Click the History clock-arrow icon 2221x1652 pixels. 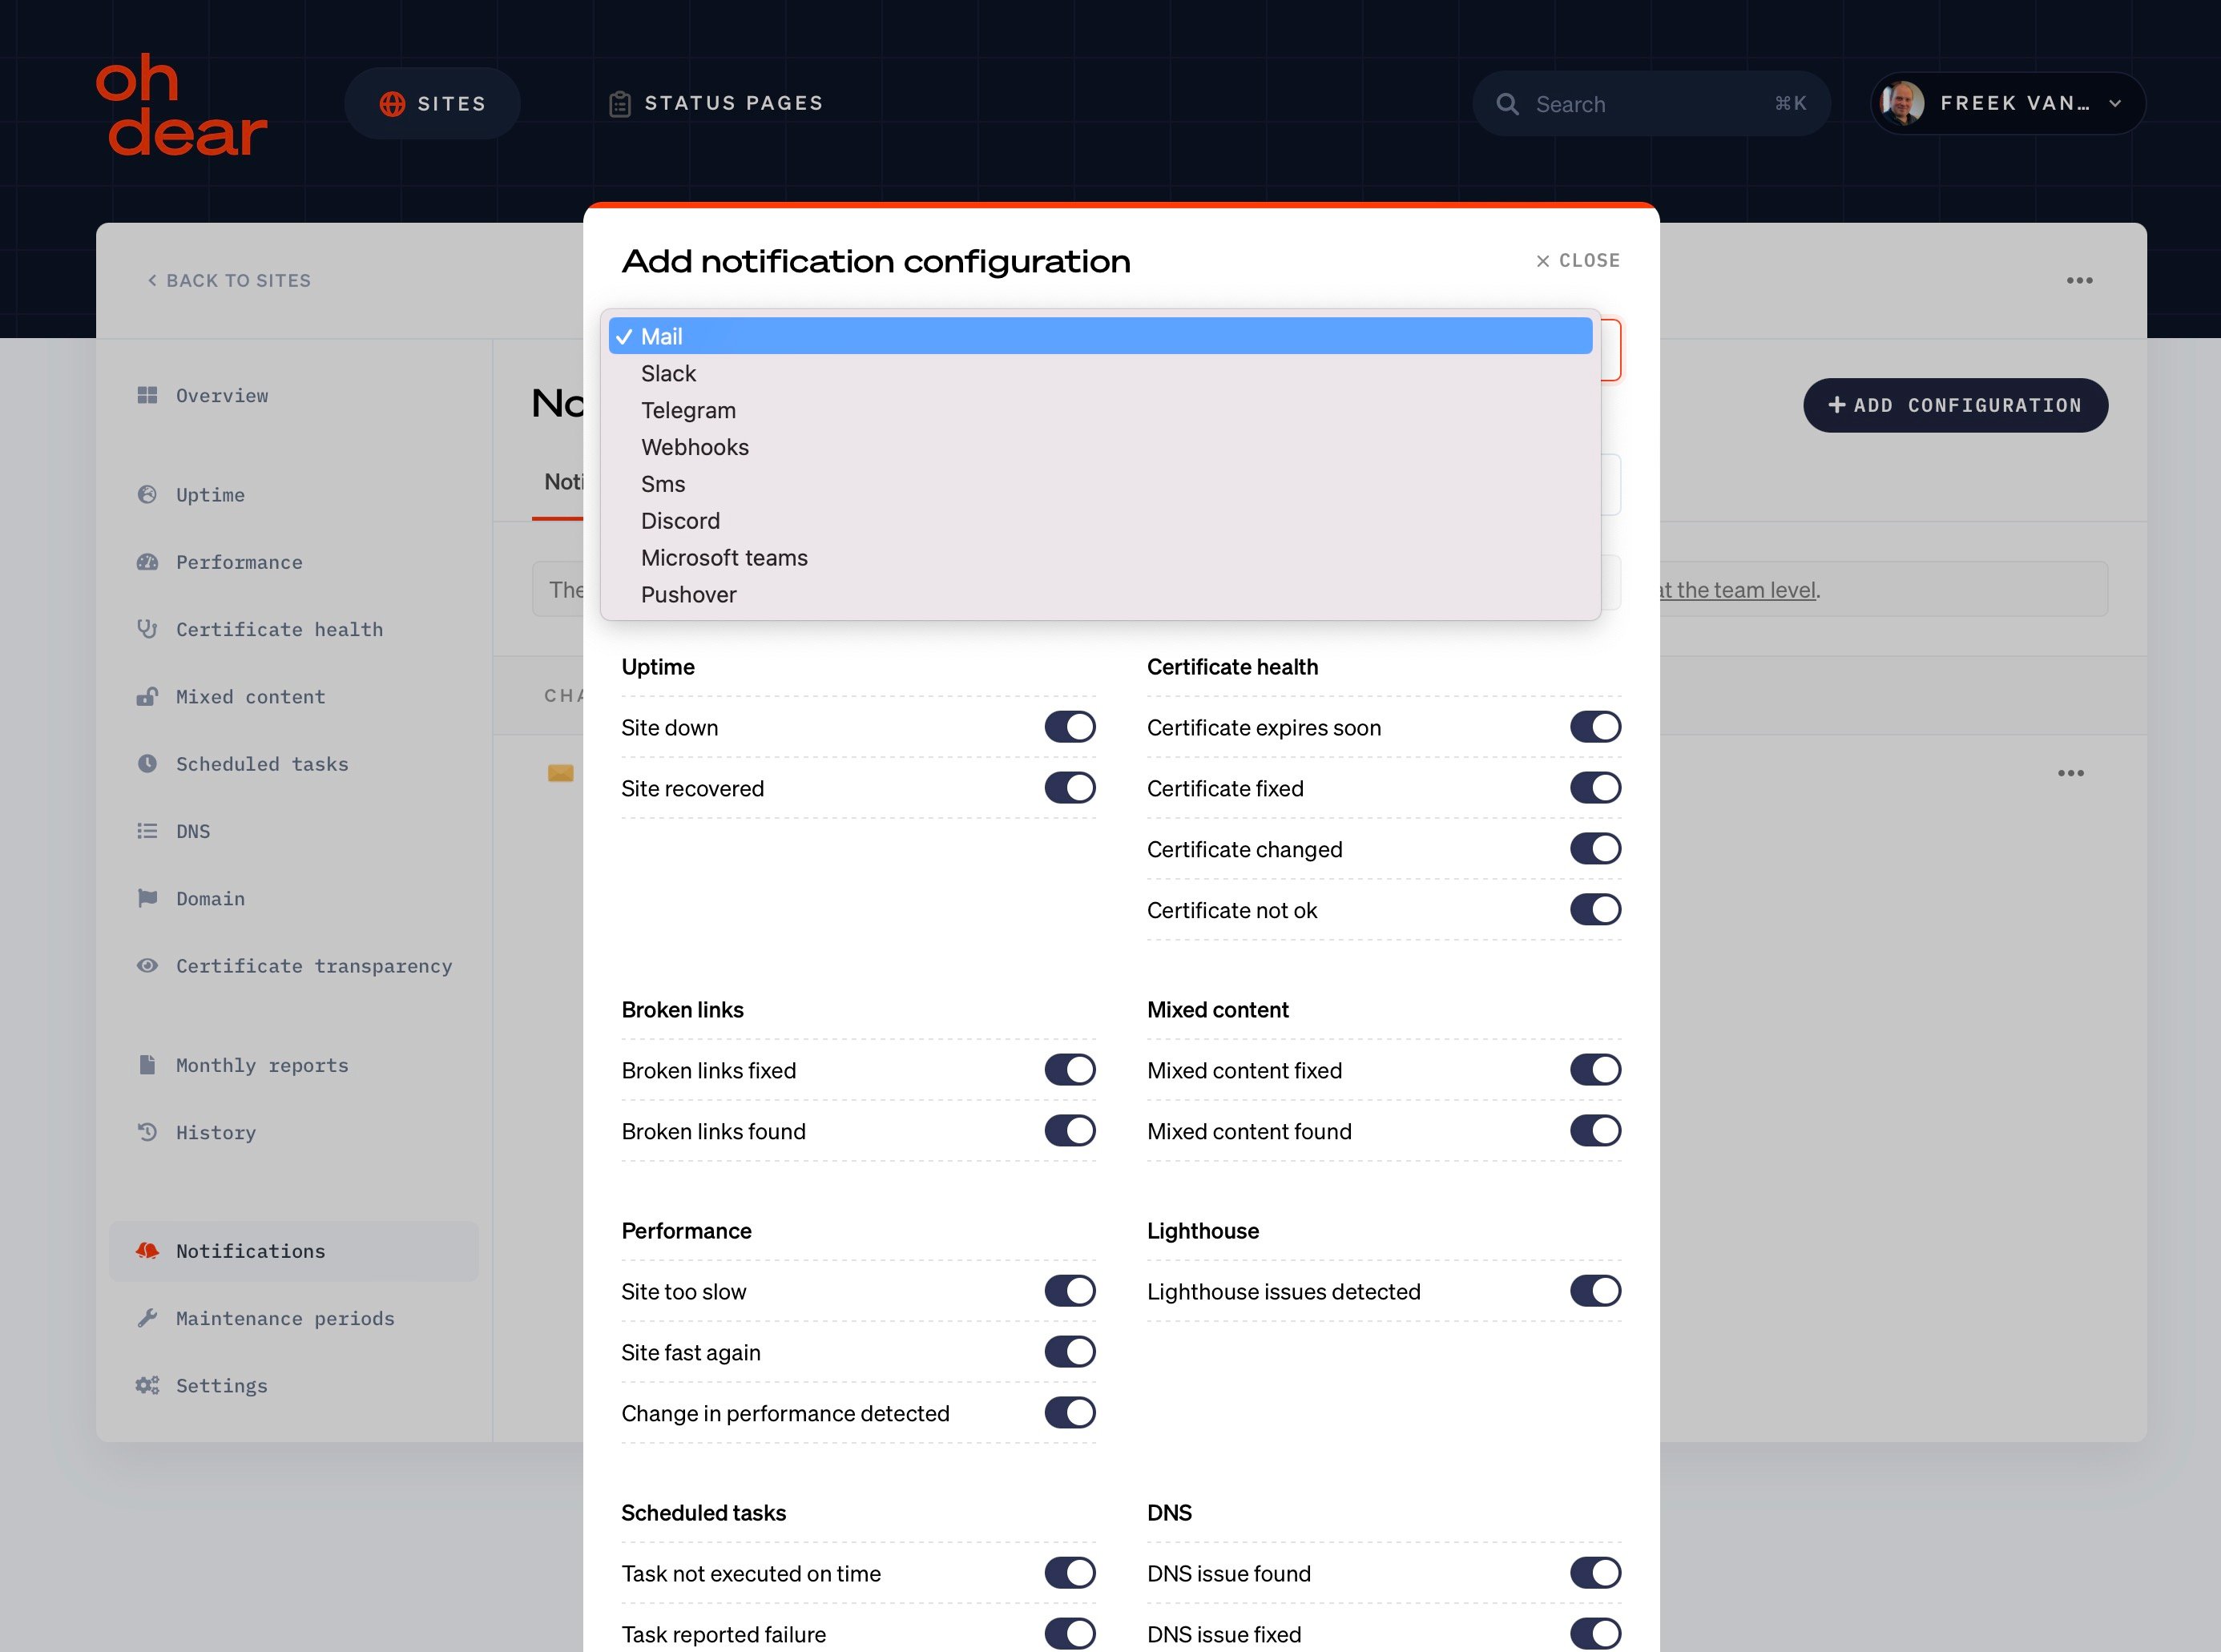point(147,1132)
